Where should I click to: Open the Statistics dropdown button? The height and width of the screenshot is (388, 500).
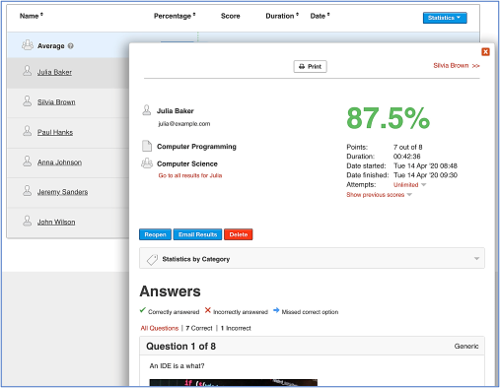[445, 18]
